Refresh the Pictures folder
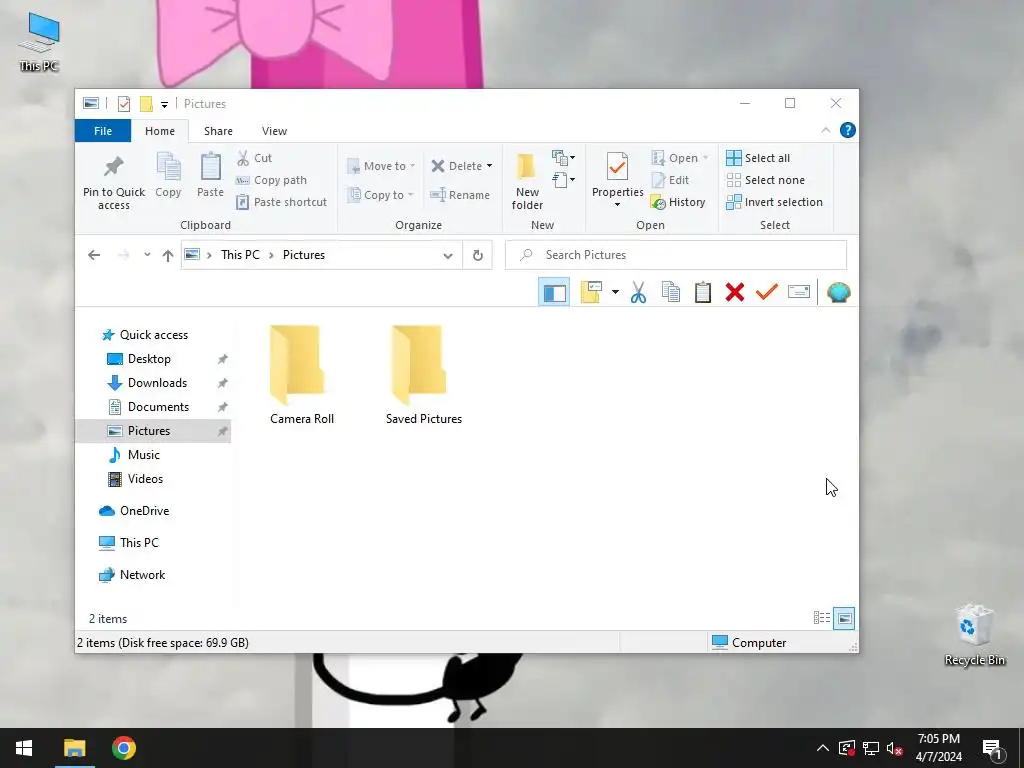Viewport: 1024px width, 768px height. [x=477, y=255]
